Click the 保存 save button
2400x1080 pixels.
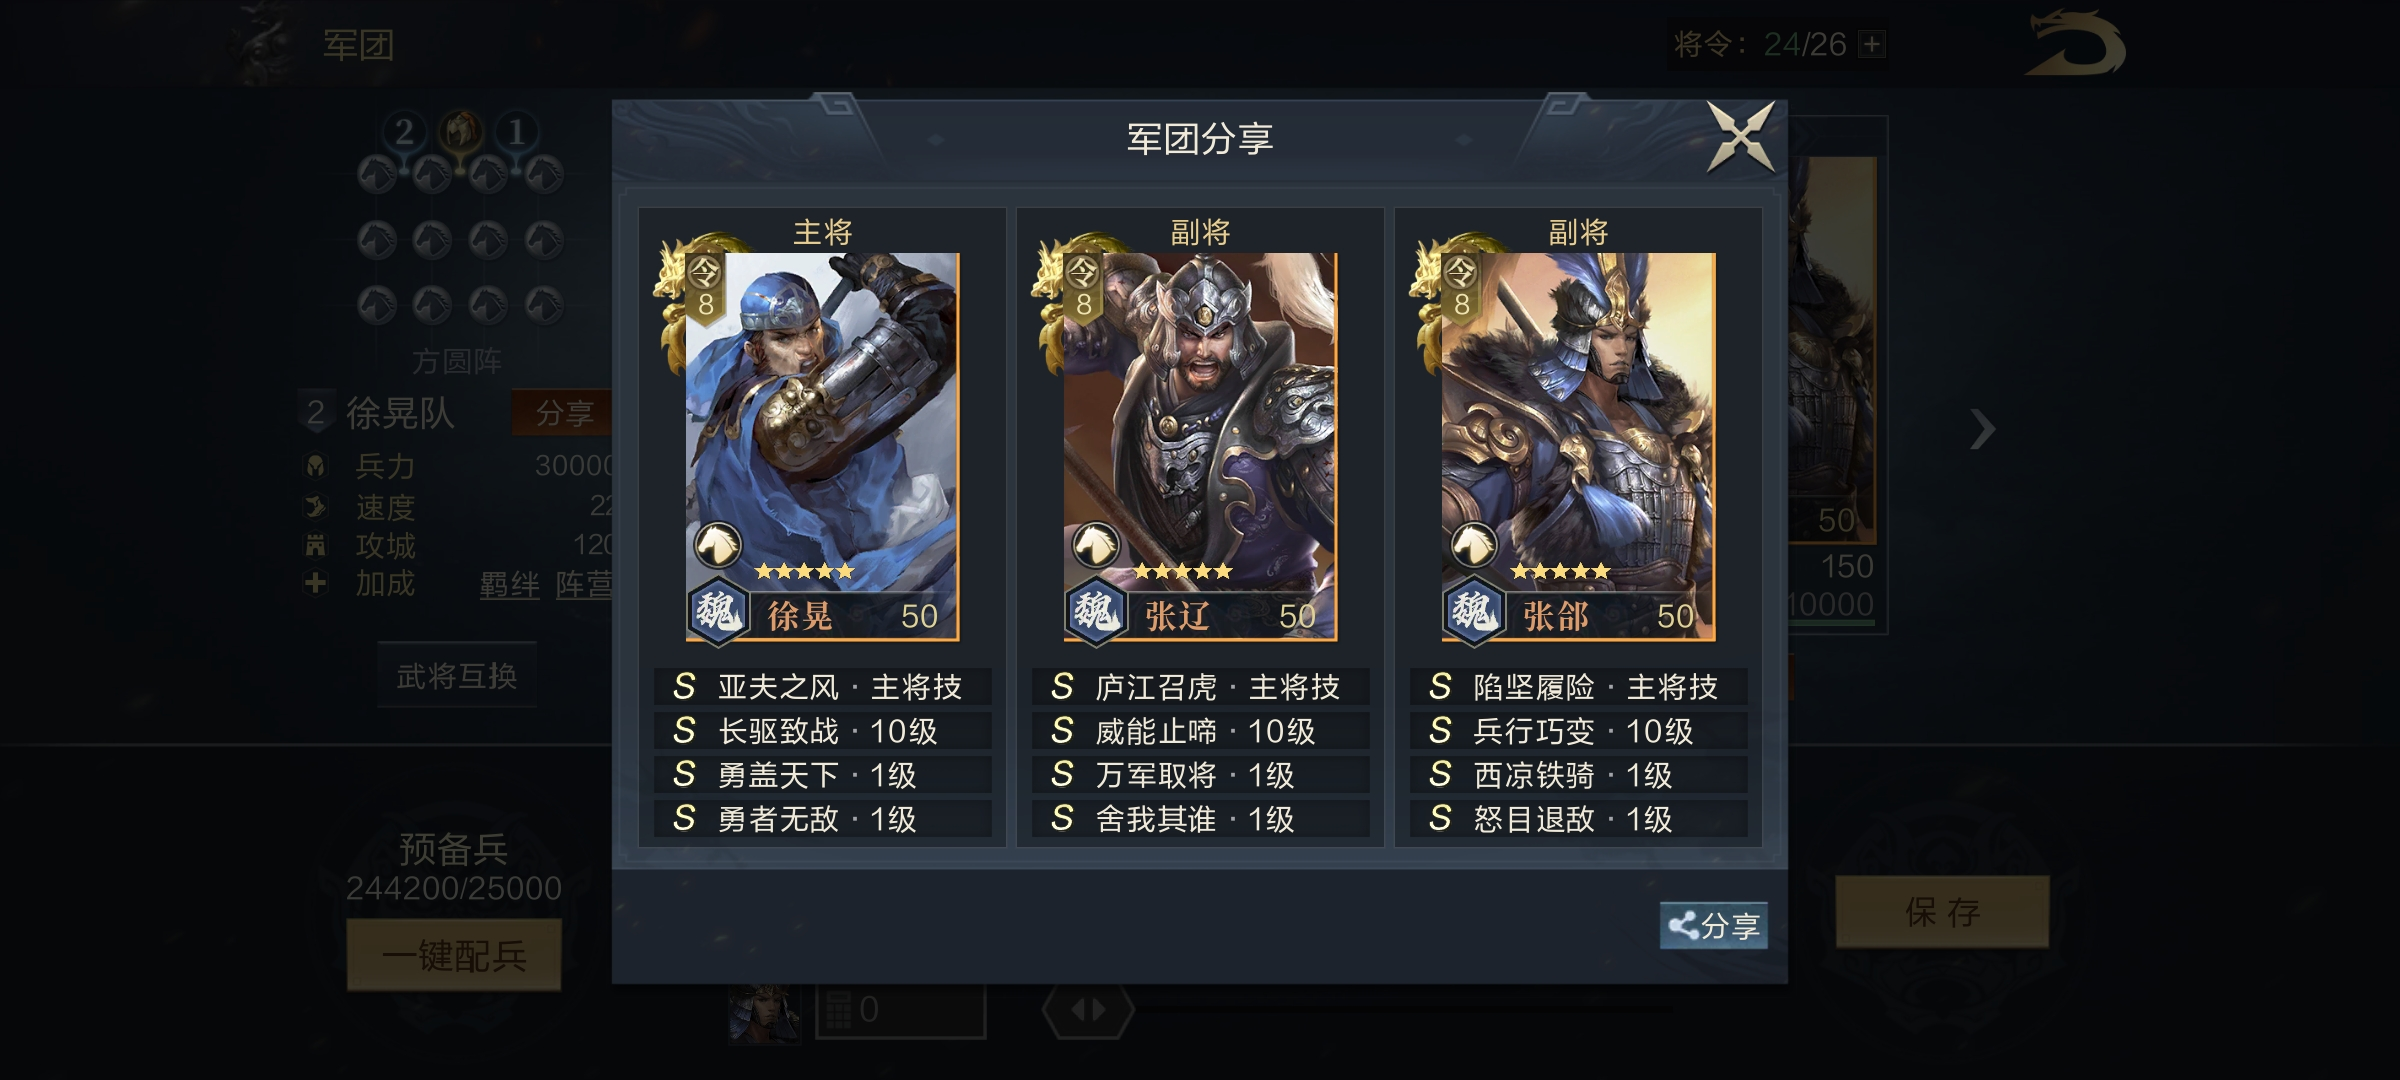click(x=1942, y=912)
